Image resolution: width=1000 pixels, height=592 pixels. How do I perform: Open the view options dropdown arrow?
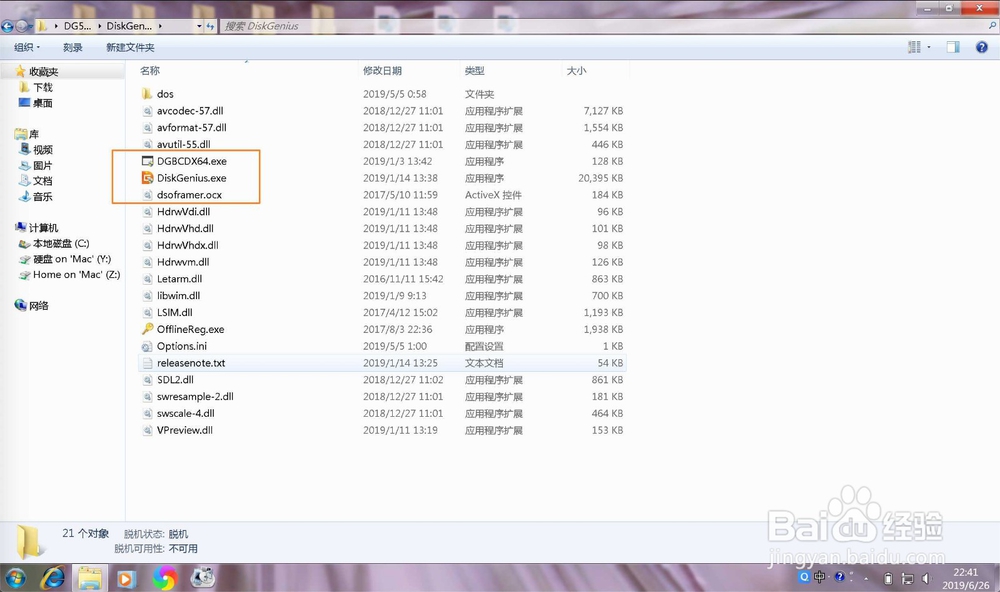point(929,47)
